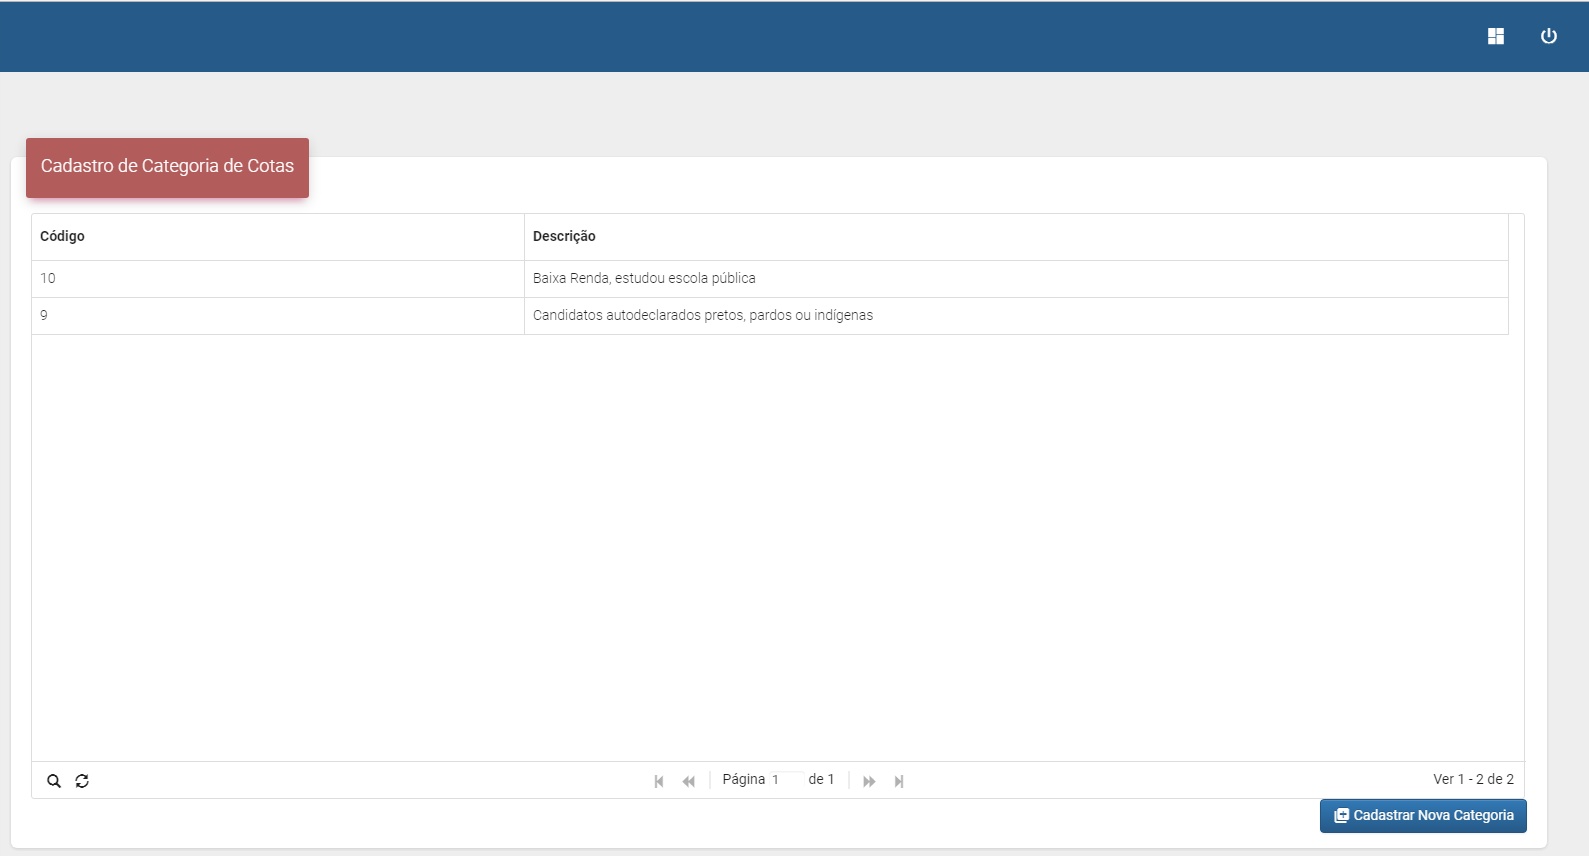Jump to last page of results

899,781
